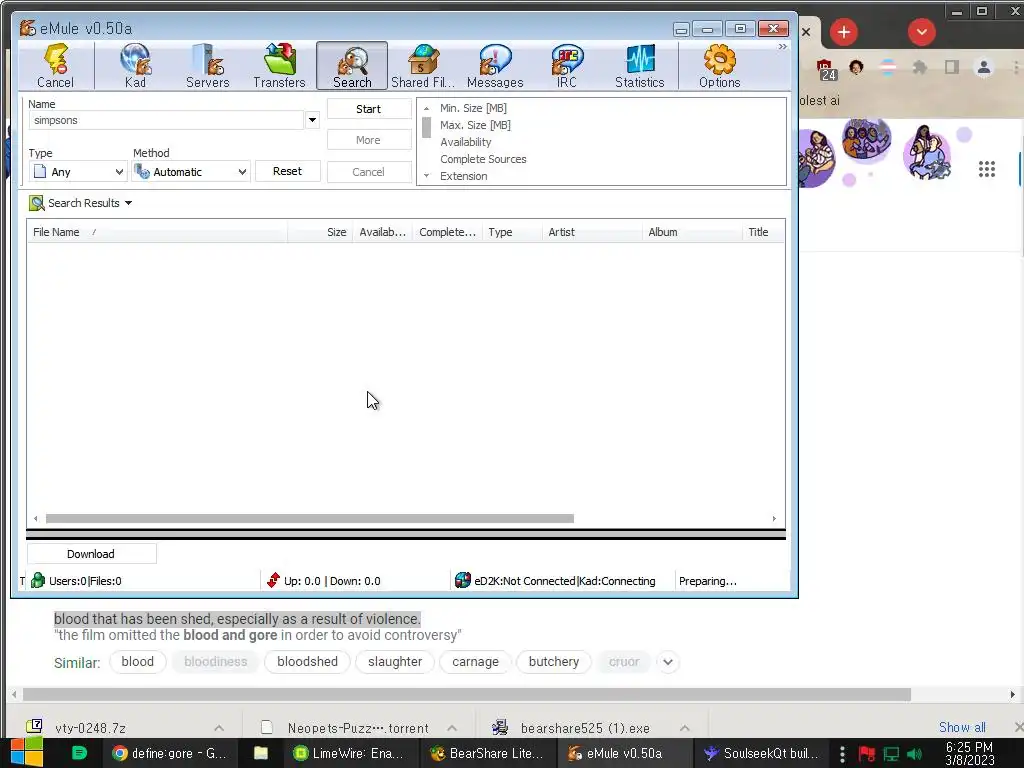Image resolution: width=1024 pixels, height=768 pixels.
Task: Click the 'blood' similar word chip in browser
Action: tap(138, 662)
